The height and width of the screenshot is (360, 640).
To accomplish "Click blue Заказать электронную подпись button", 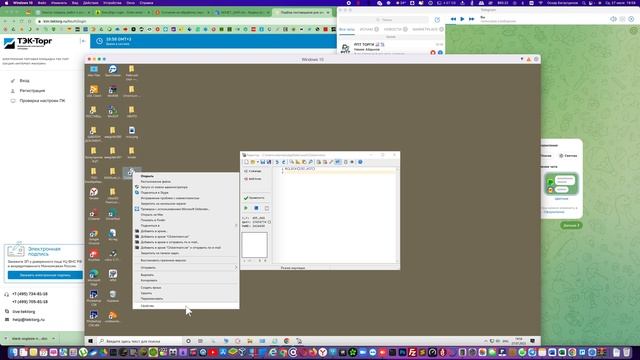I will coord(45,275).
